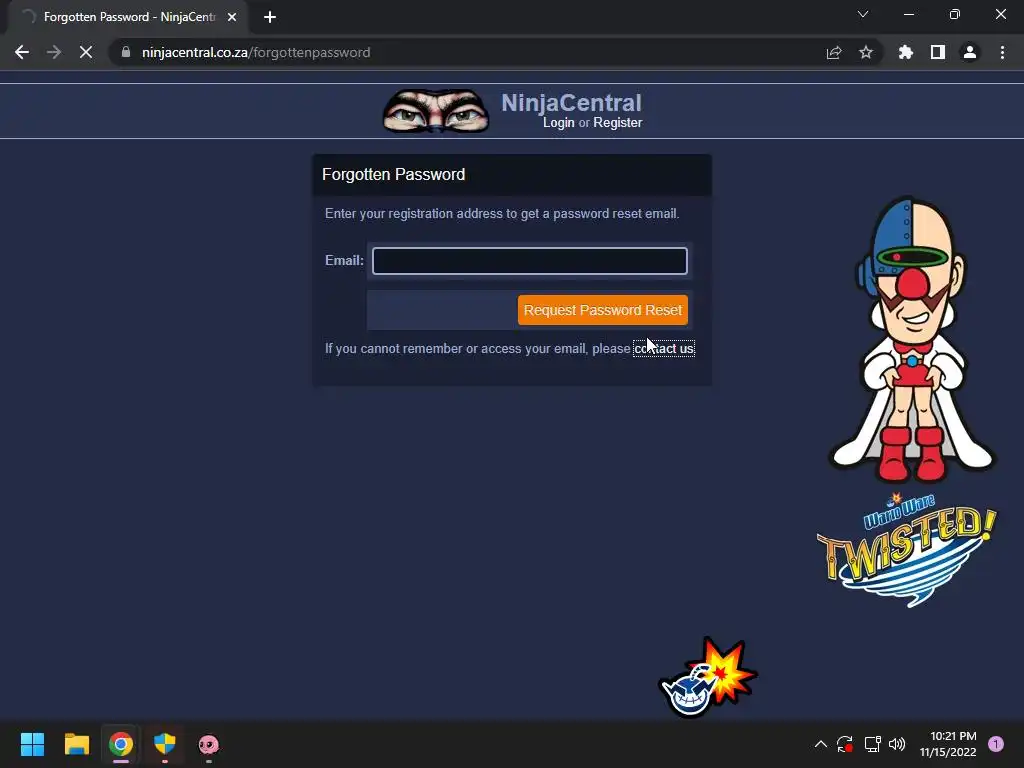Click the address bar URL
1024x768 pixels.
[x=256, y=52]
